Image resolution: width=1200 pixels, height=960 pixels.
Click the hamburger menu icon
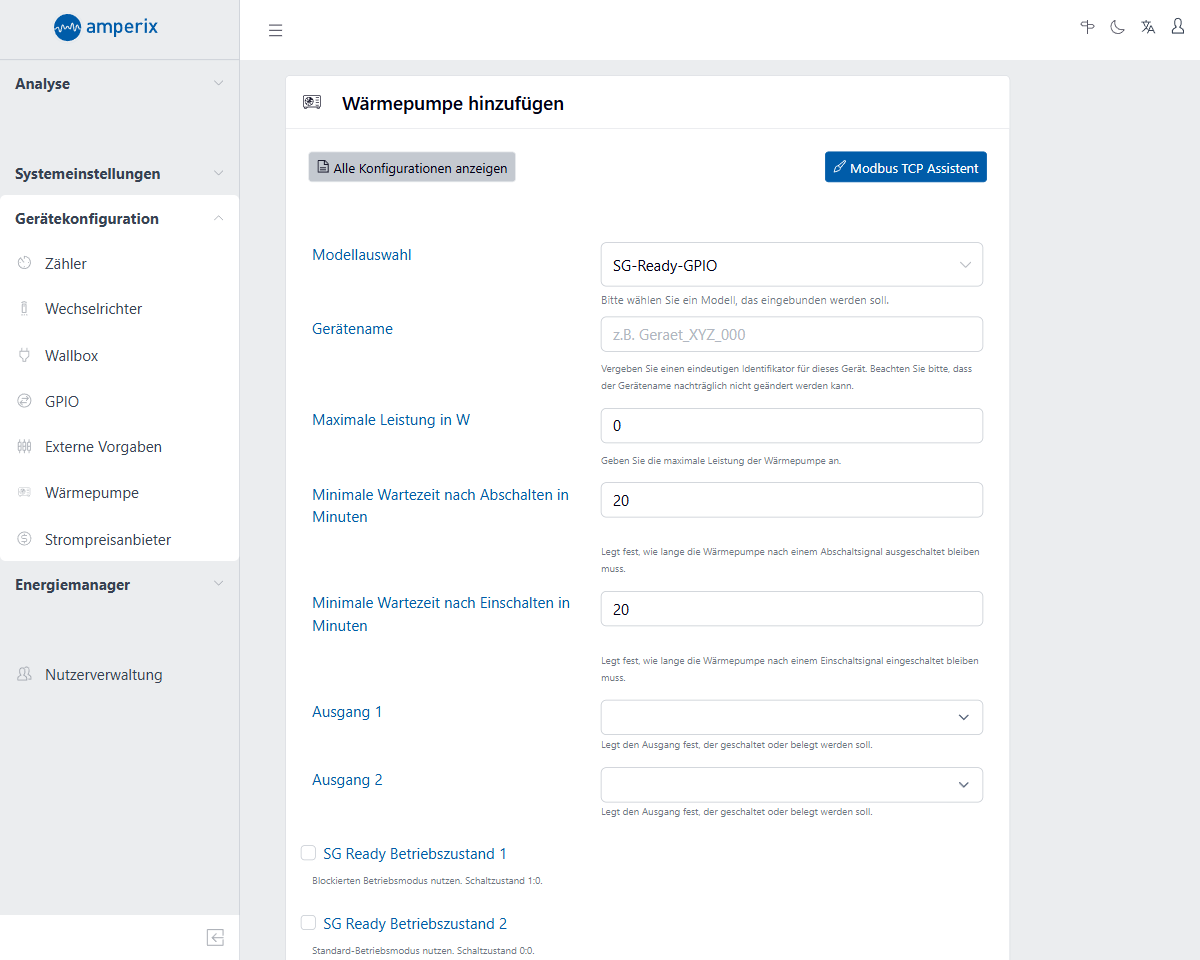click(276, 30)
